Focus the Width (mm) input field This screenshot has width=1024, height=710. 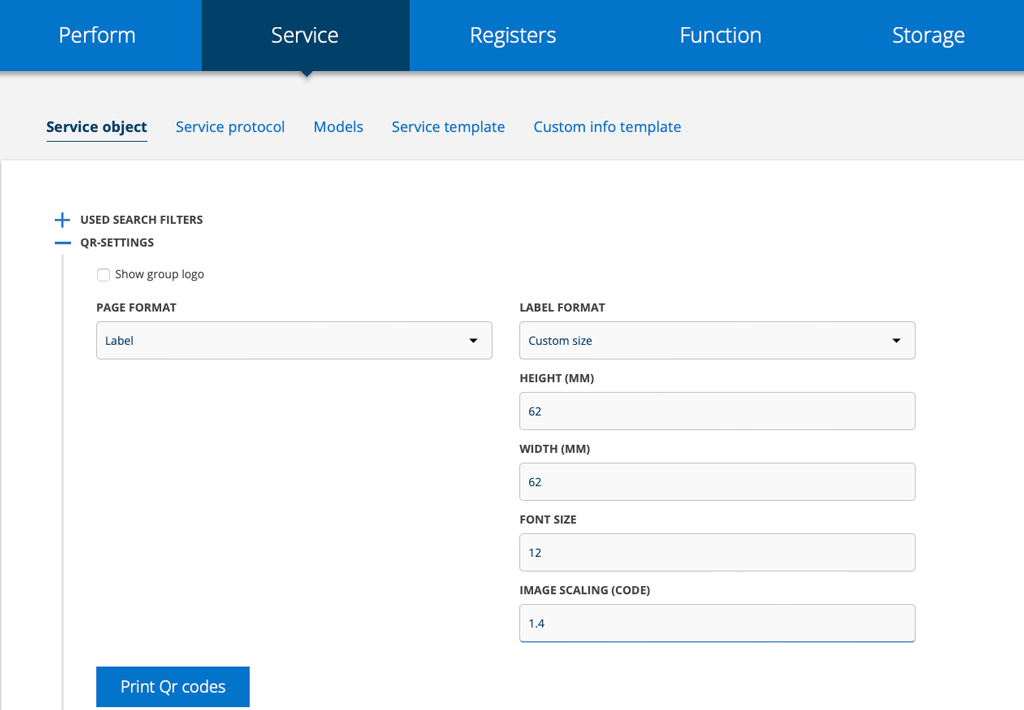coord(717,481)
